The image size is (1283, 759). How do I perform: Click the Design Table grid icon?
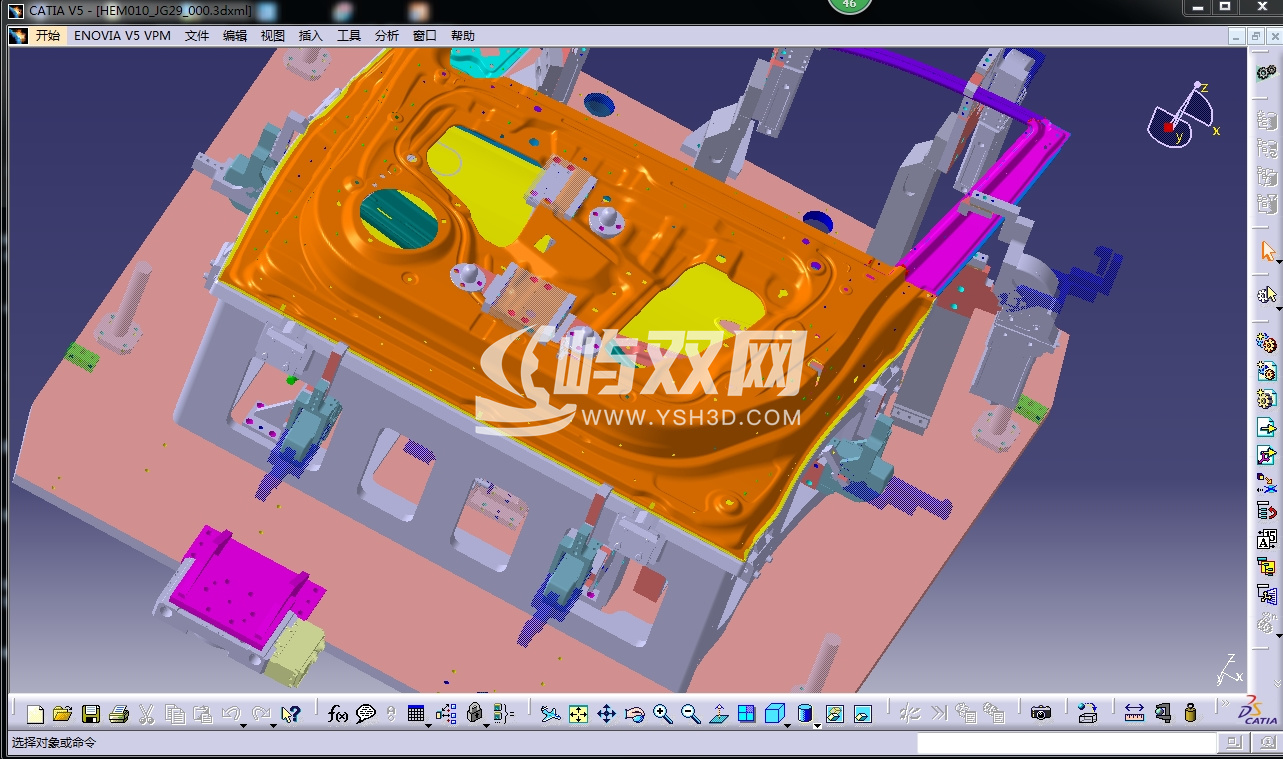click(x=416, y=713)
